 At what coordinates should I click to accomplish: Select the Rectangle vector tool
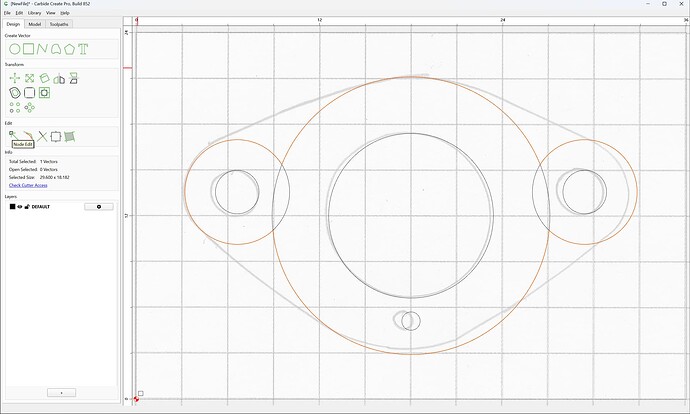(29, 49)
